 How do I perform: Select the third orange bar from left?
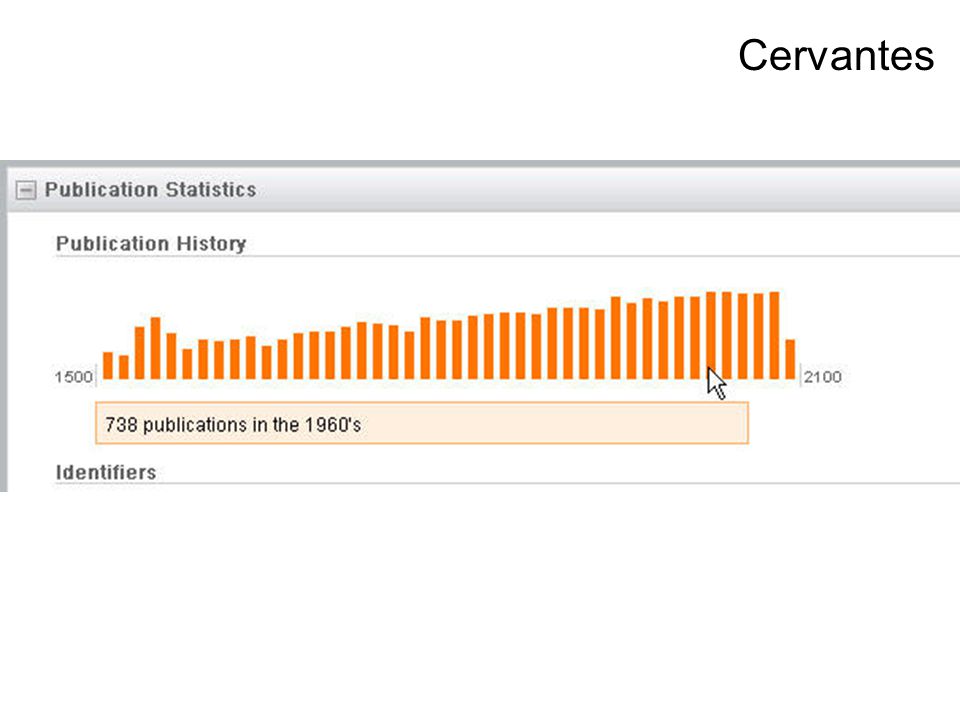click(x=140, y=353)
